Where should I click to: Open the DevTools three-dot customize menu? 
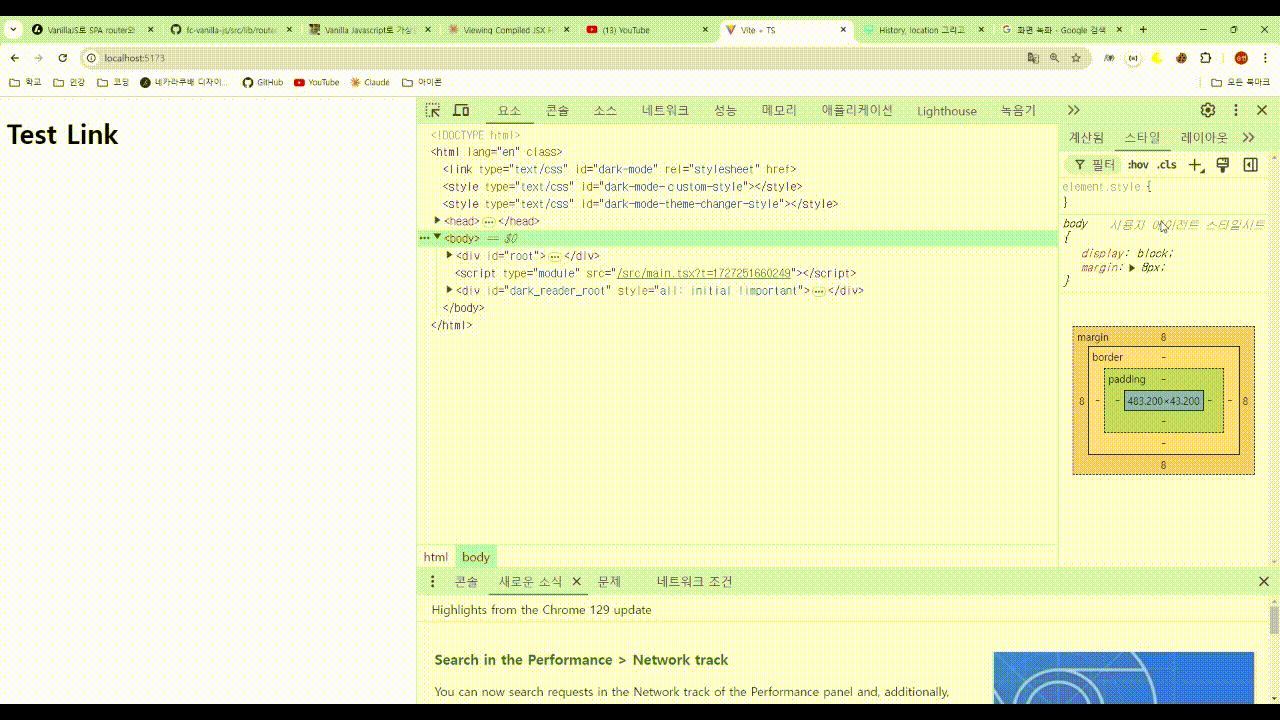[1236, 110]
